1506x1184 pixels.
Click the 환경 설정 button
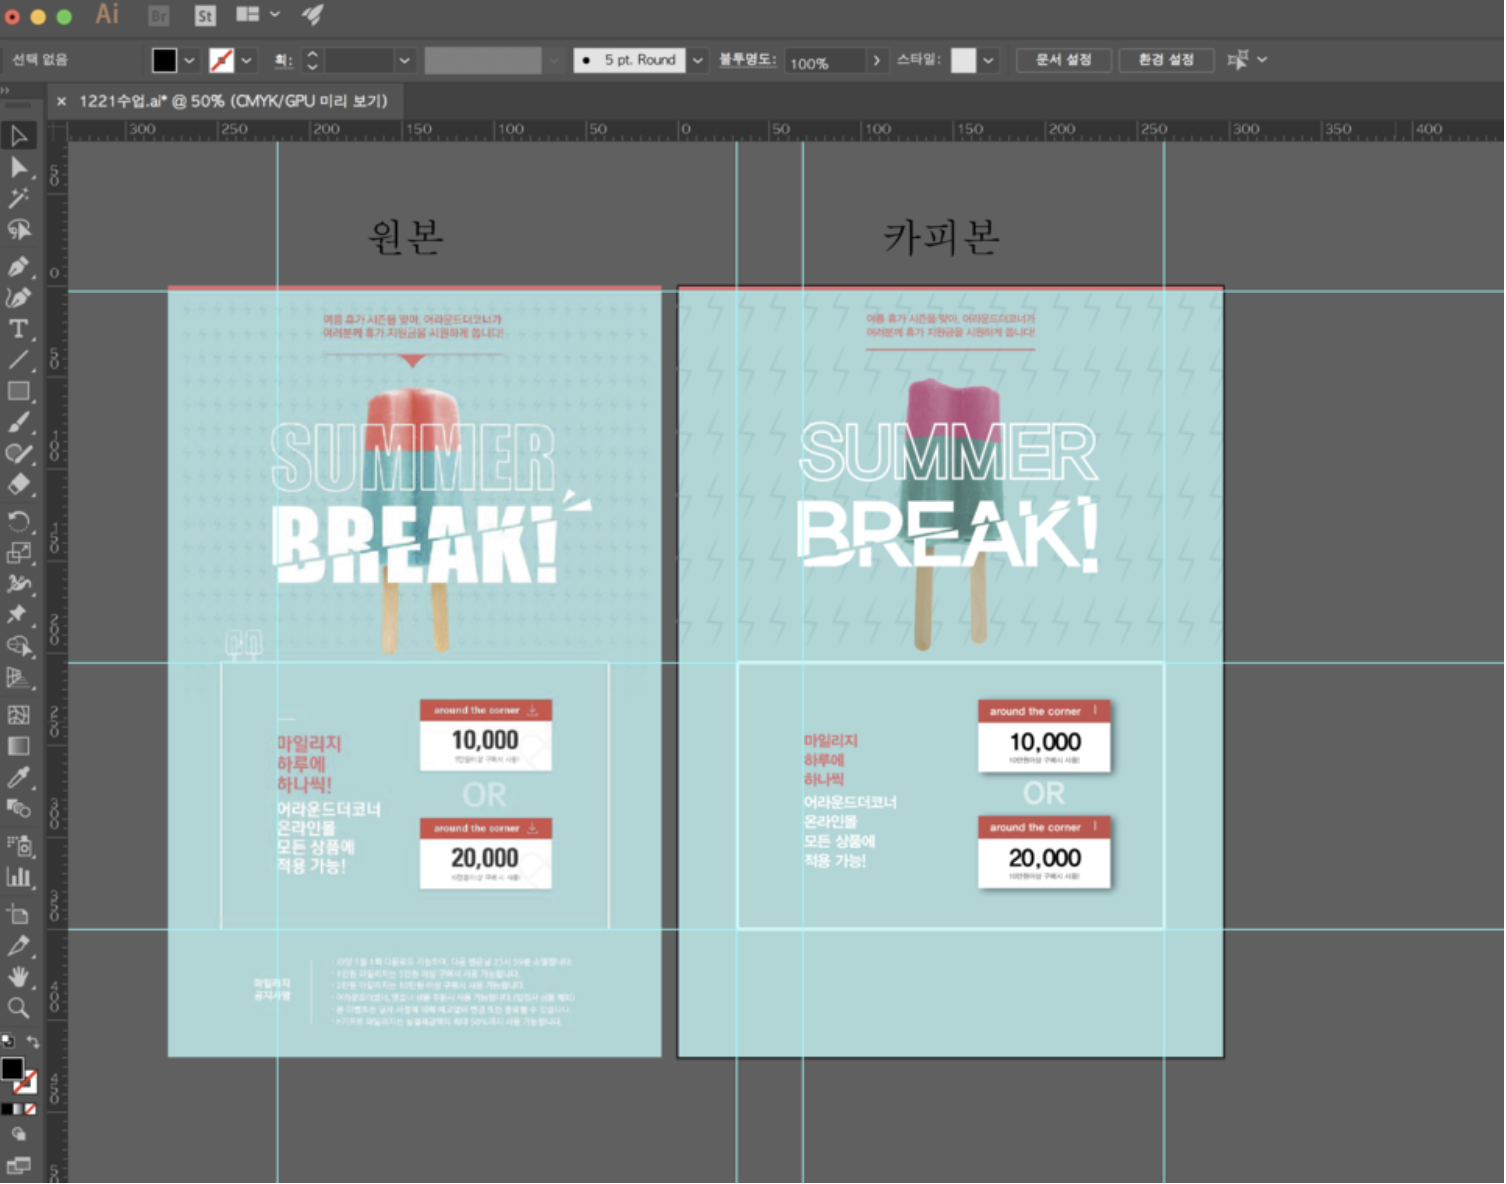coord(1166,60)
